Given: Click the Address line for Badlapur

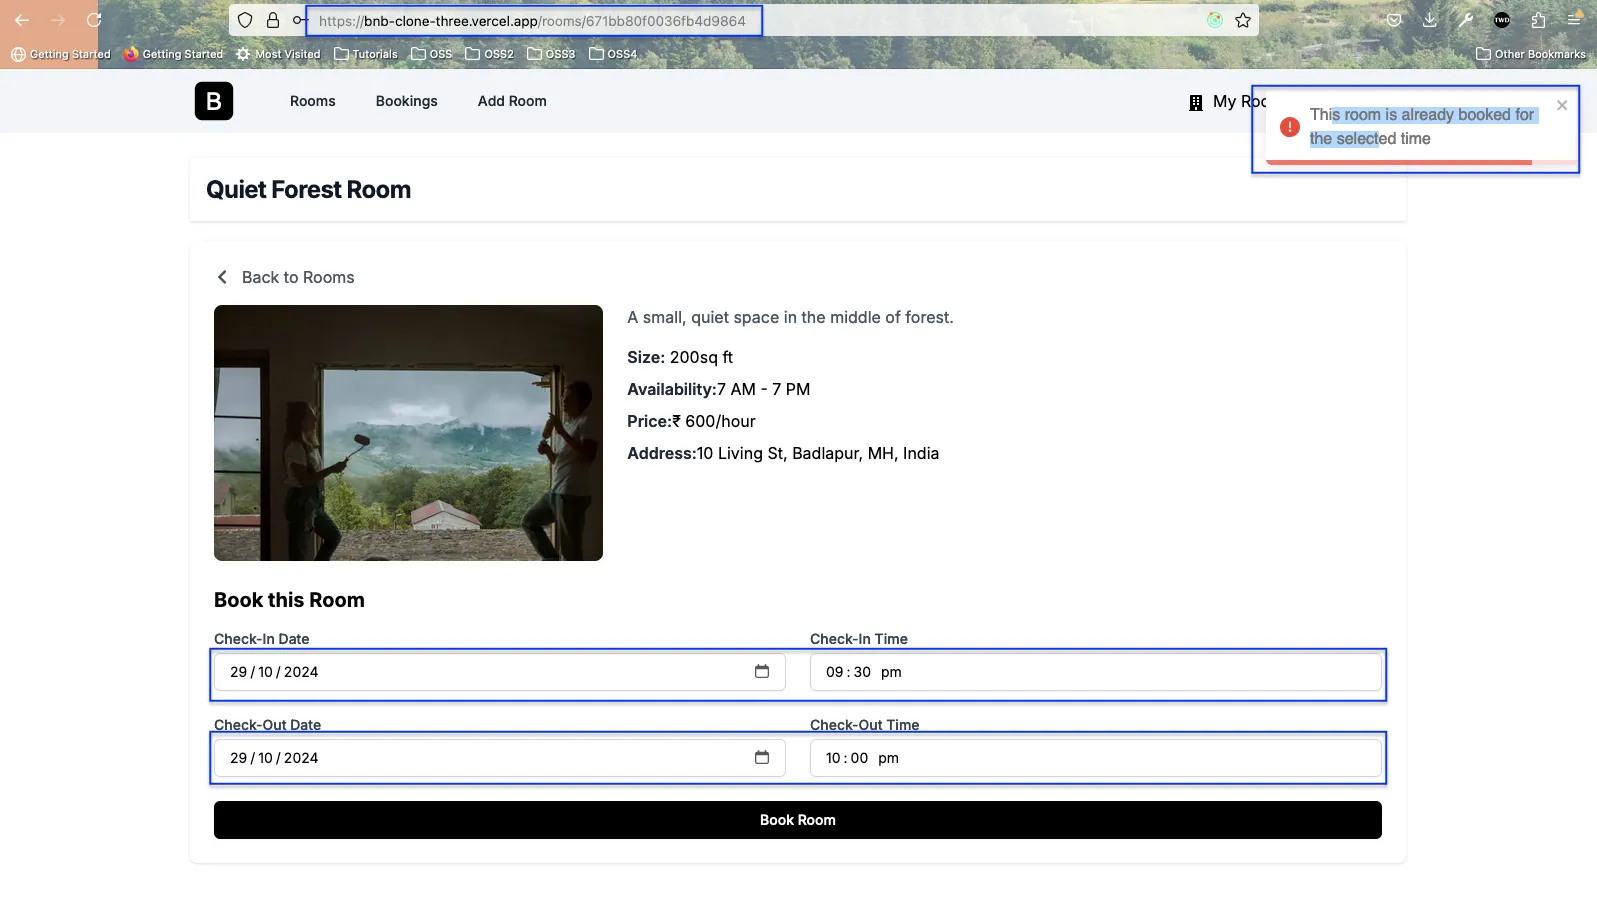Looking at the screenshot, I should [x=783, y=453].
